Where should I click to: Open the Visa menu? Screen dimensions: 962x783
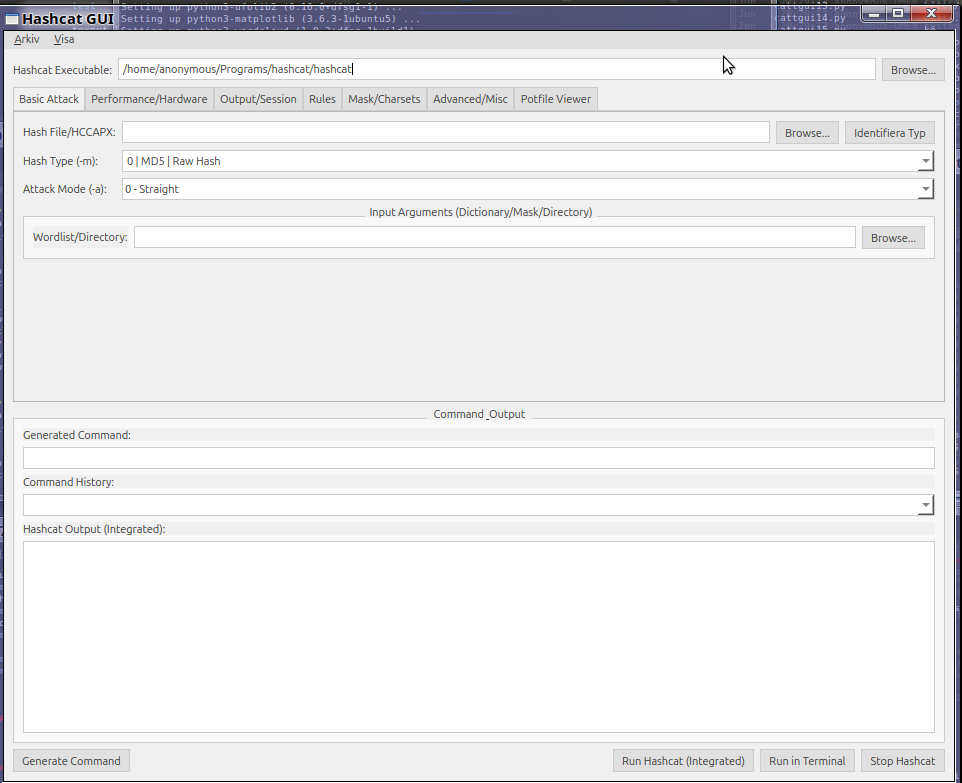pyautogui.click(x=64, y=39)
